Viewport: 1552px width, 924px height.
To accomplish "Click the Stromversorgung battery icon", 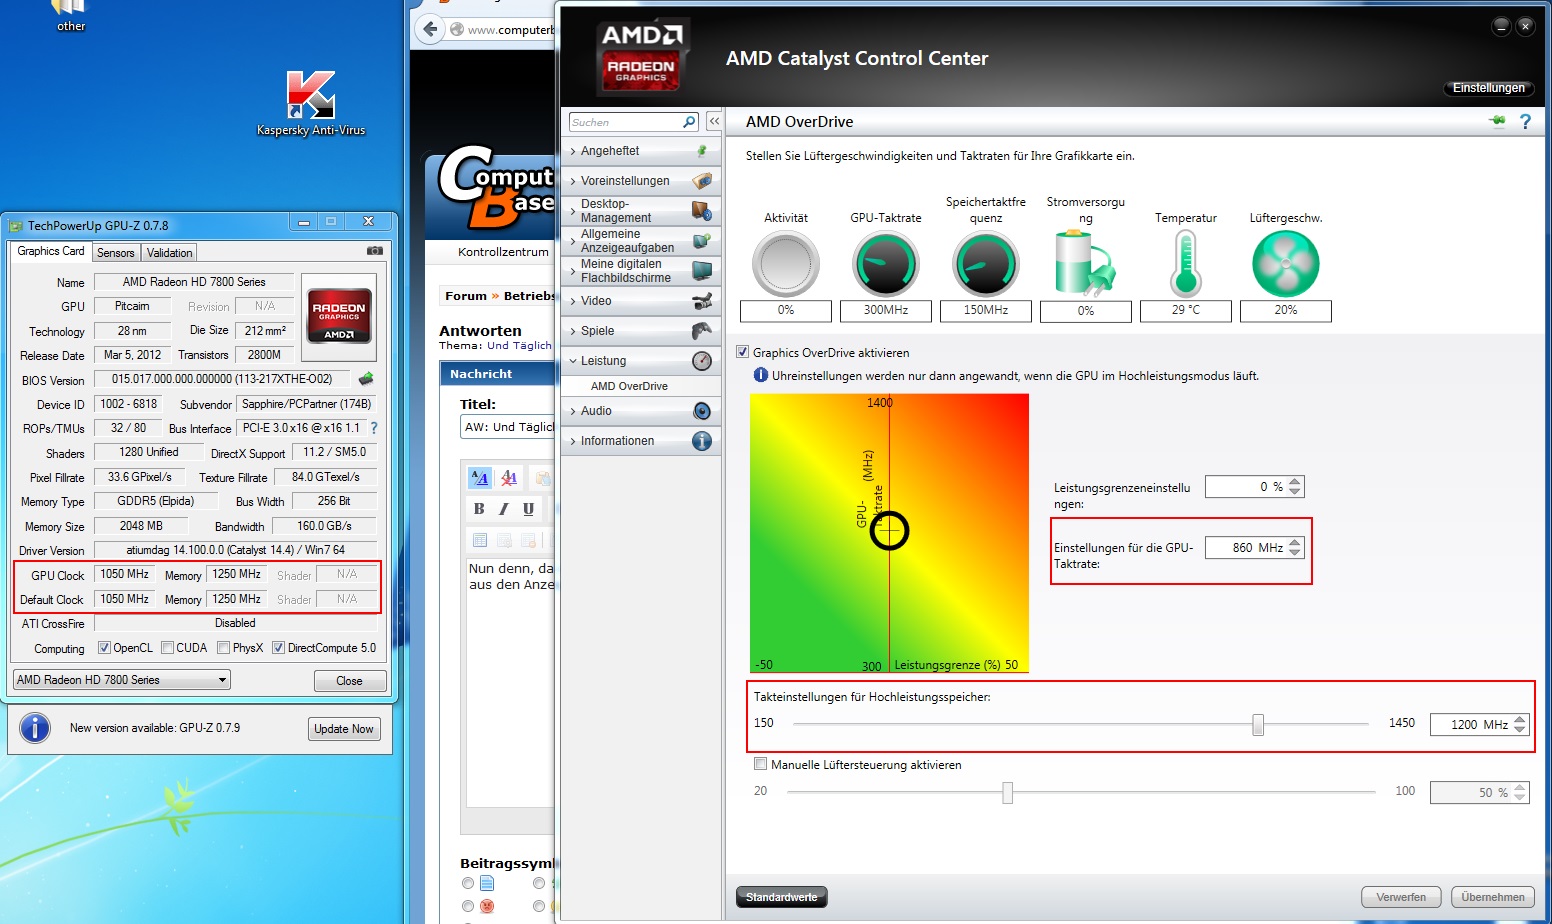I will tap(1084, 264).
